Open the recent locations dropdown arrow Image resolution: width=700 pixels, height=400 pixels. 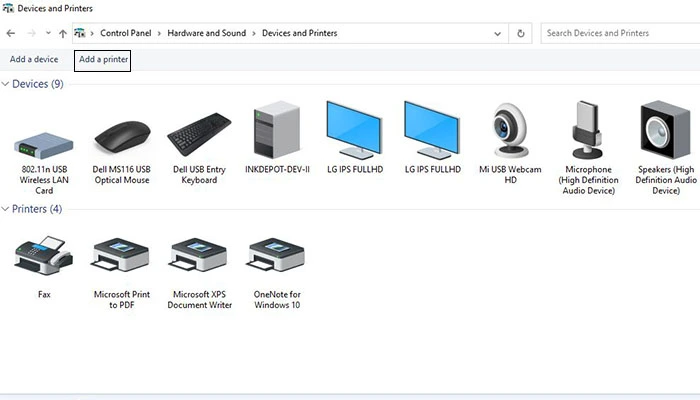tap(48, 33)
